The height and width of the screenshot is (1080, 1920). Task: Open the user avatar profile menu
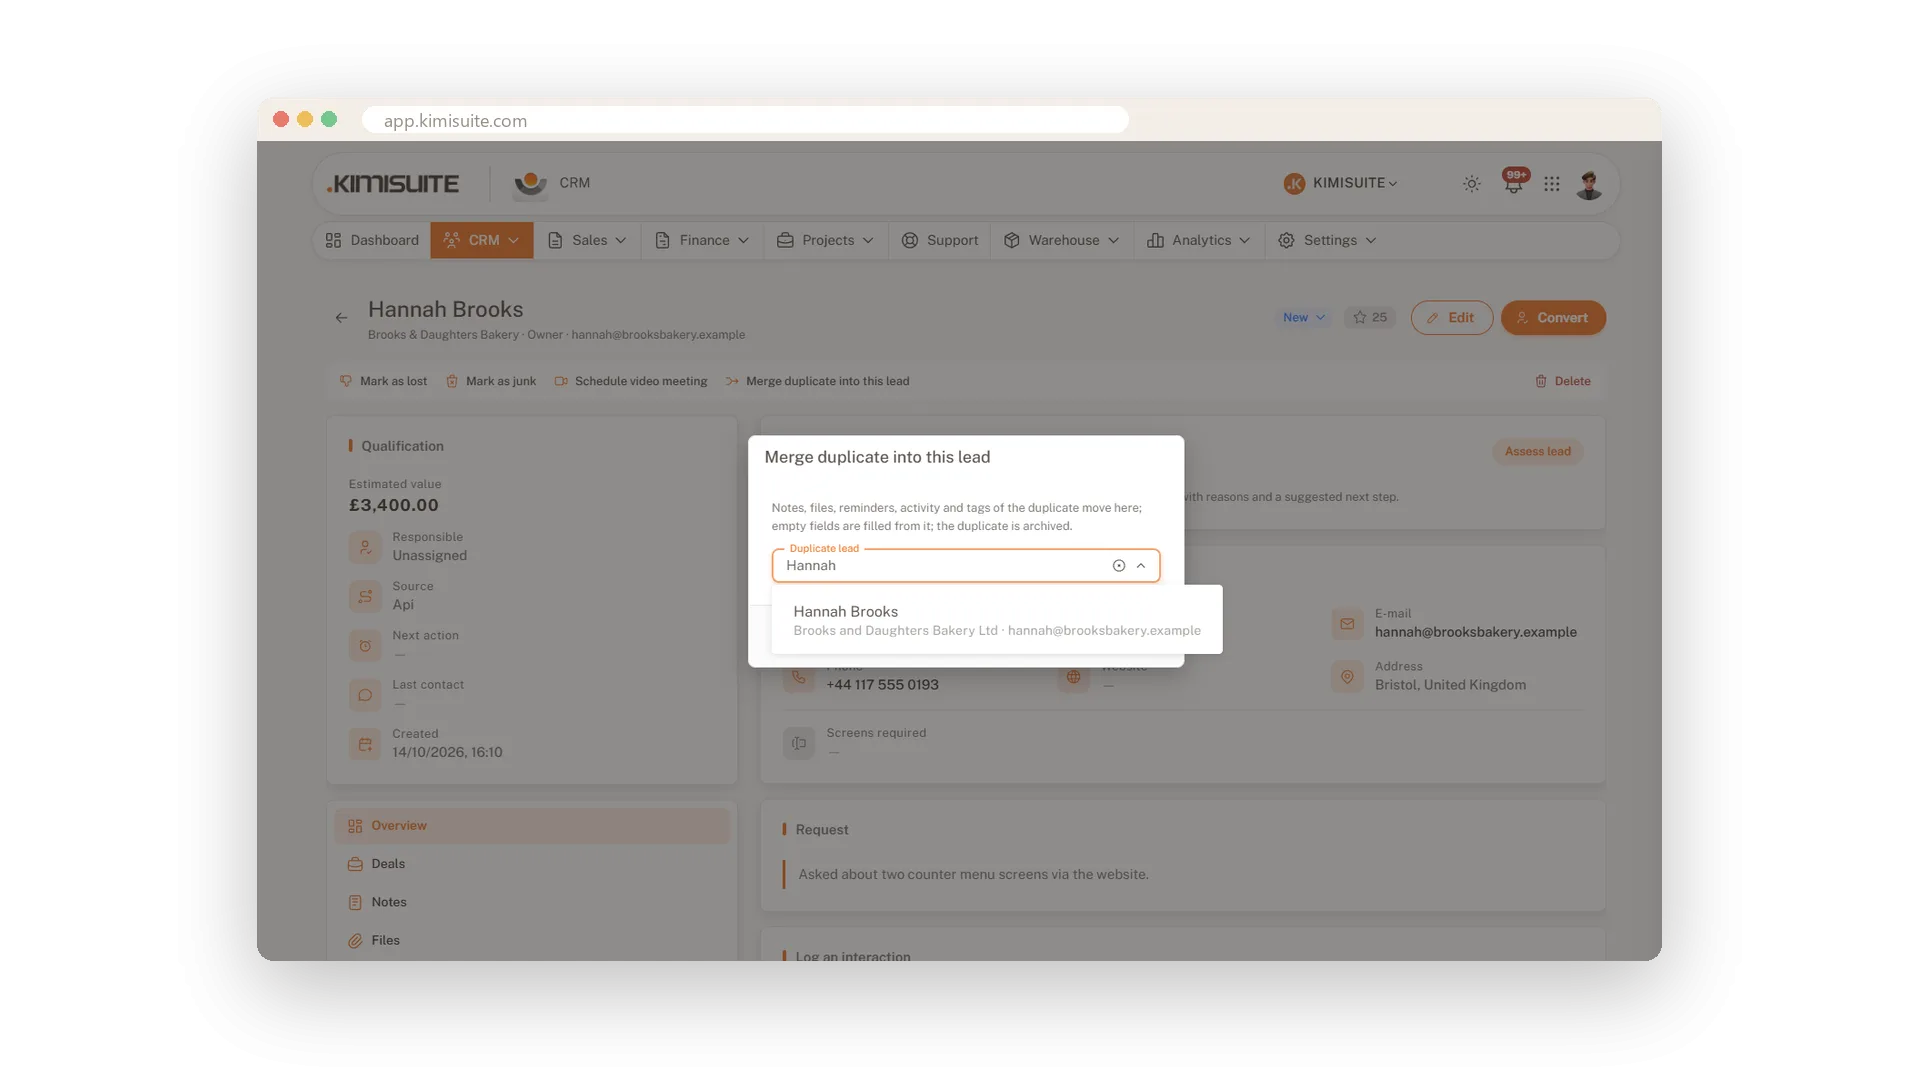(1588, 184)
